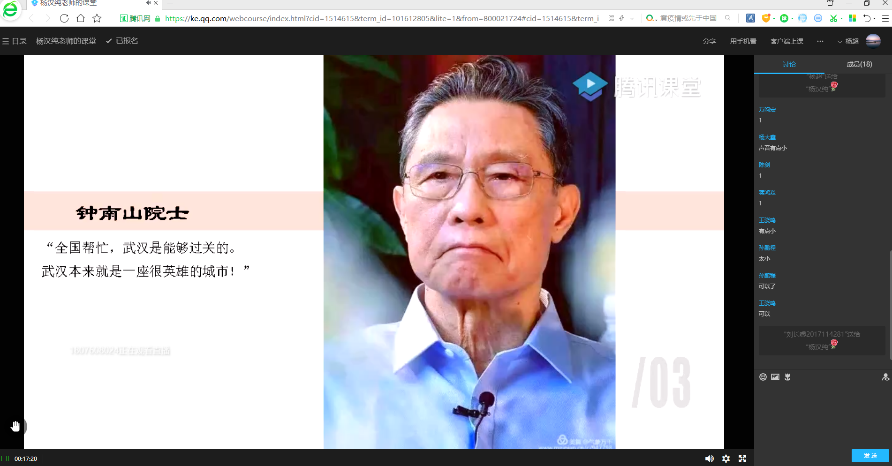Screen dimensions: 892x466
Task: Click the chat message '太小'
Action: pos(764,258)
